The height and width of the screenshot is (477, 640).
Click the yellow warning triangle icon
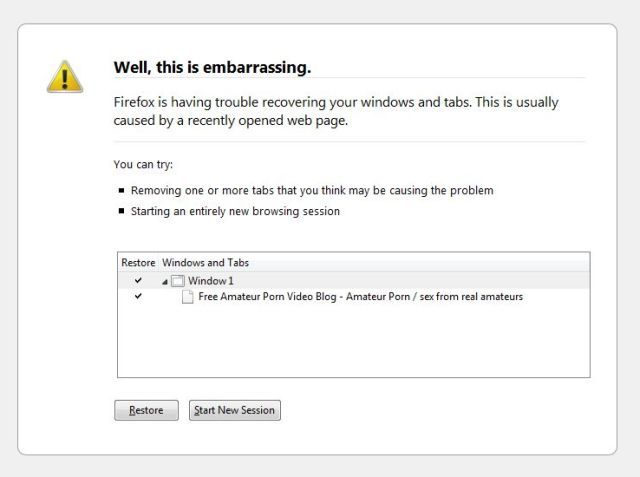pos(63,76)
